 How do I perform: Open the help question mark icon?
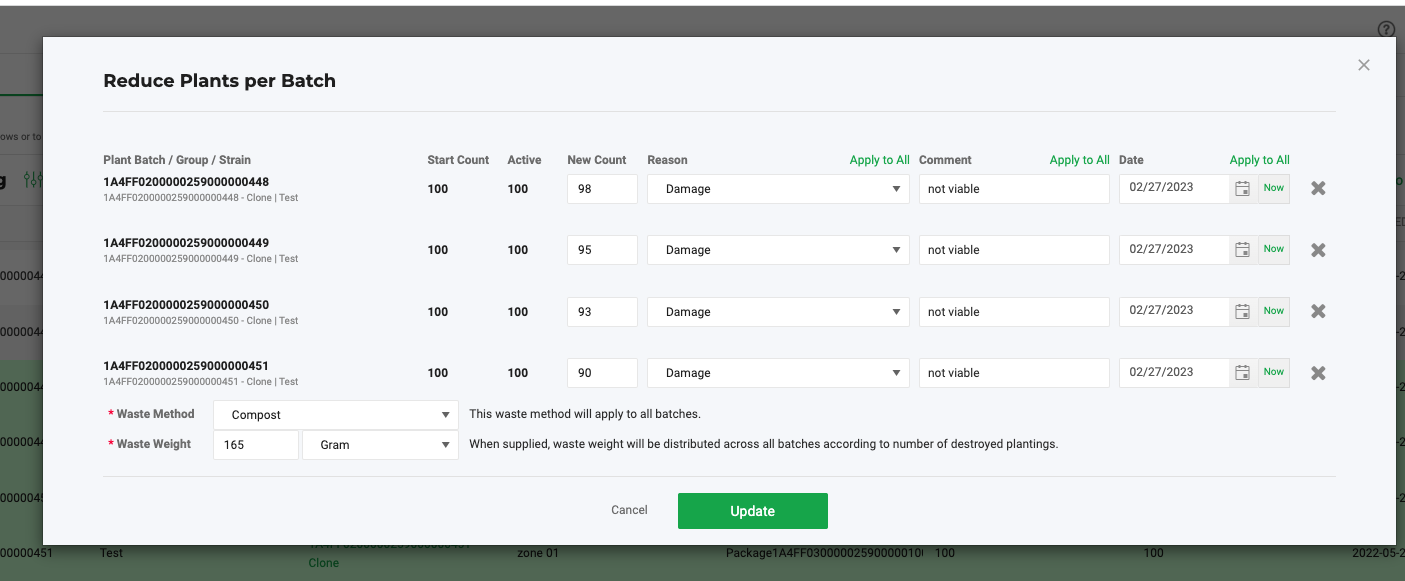coord(1386,30)
